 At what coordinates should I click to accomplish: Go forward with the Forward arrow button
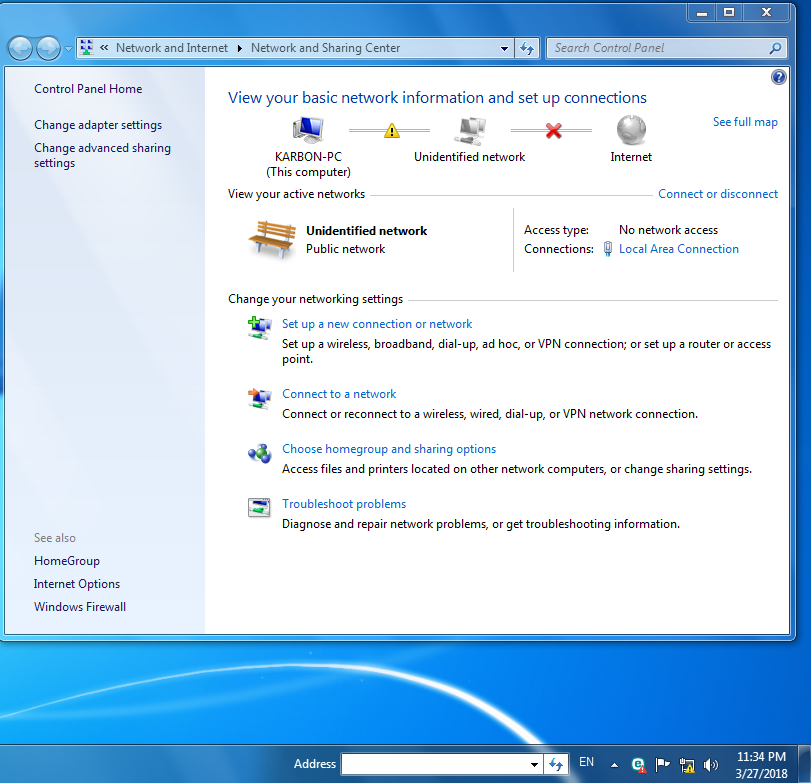tap(48, 49)
